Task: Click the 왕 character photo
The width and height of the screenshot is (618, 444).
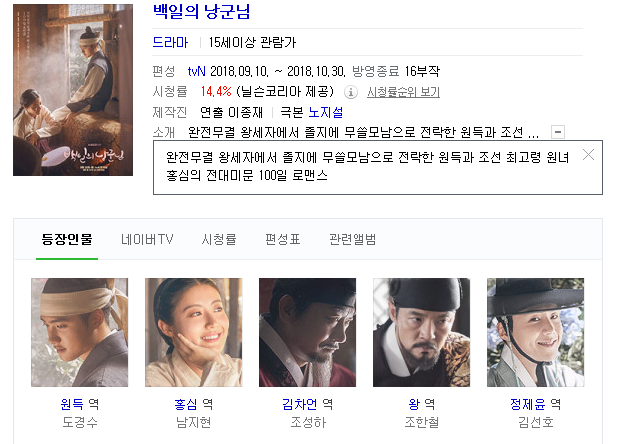Action: point(421,332)
